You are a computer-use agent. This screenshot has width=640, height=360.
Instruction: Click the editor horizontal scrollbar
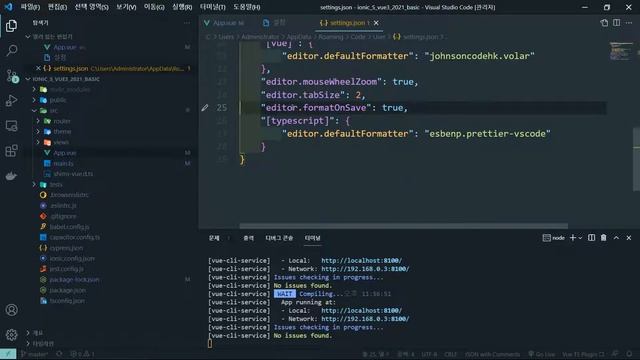point(403,226)
